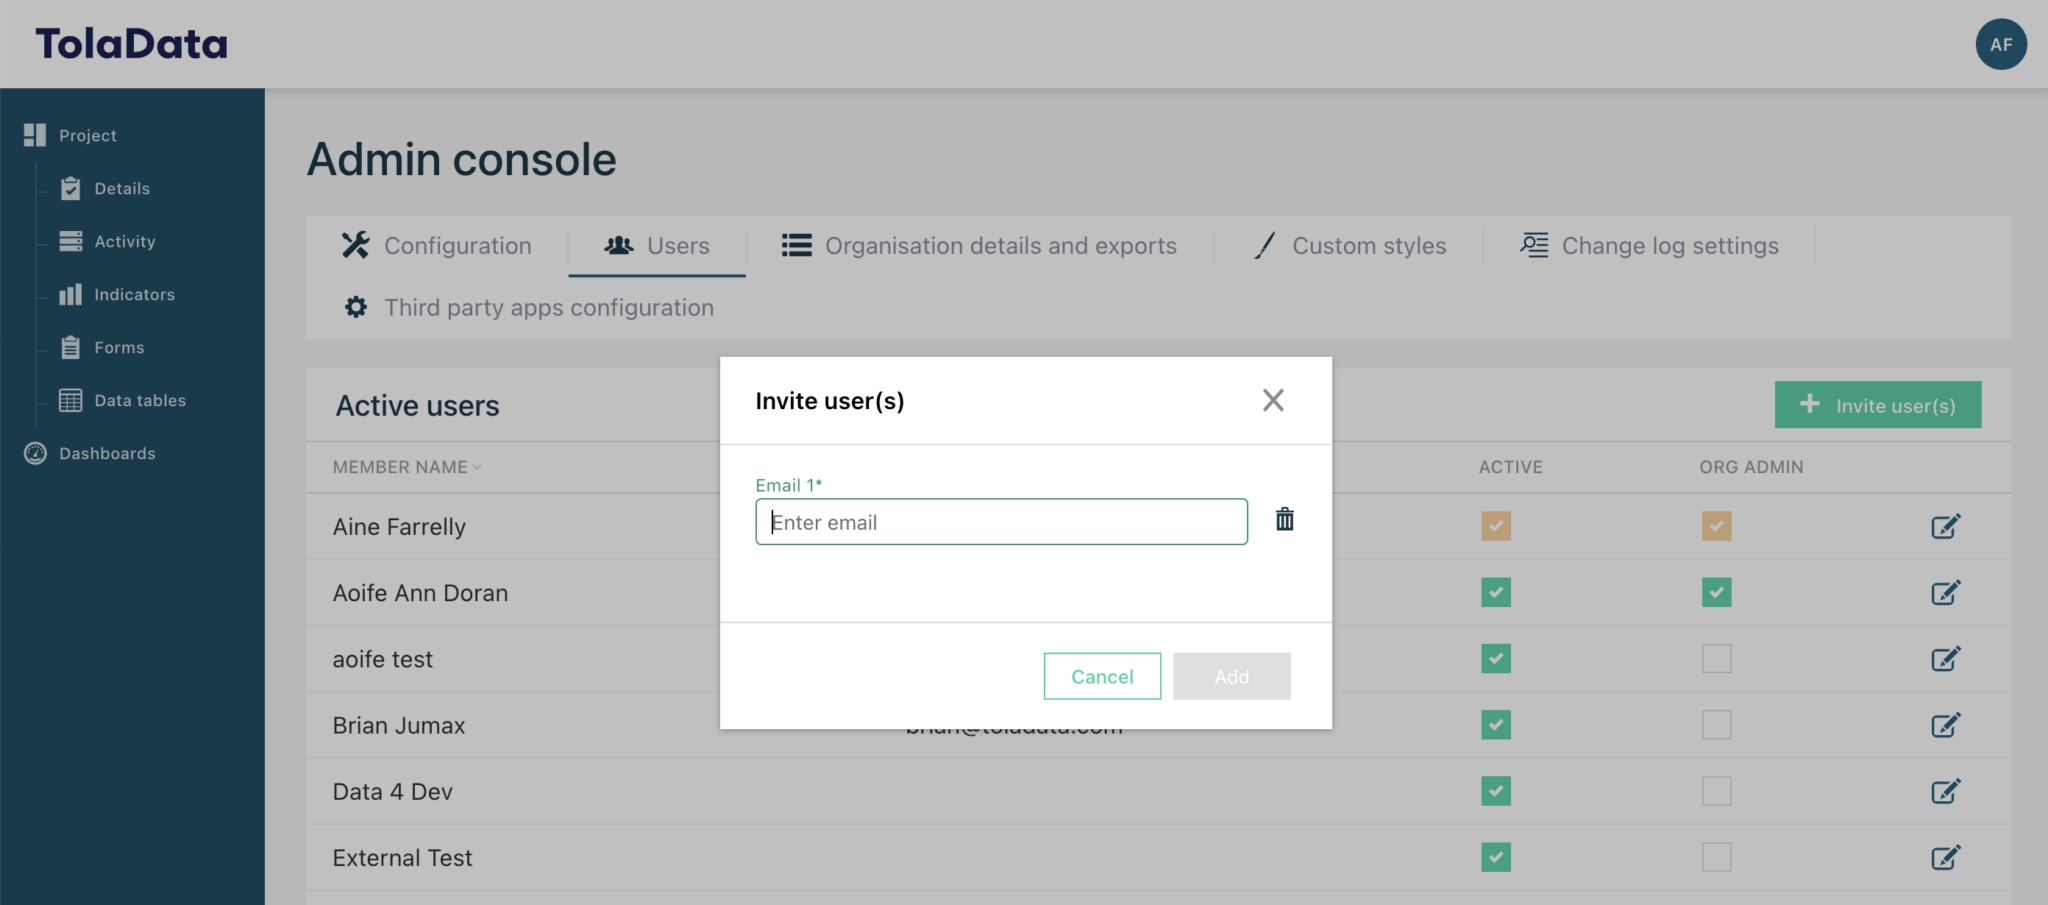Toggle Org Admin checkbox for Aine Farrelly
This screenshot has width=2048, height=905.
1717,526
